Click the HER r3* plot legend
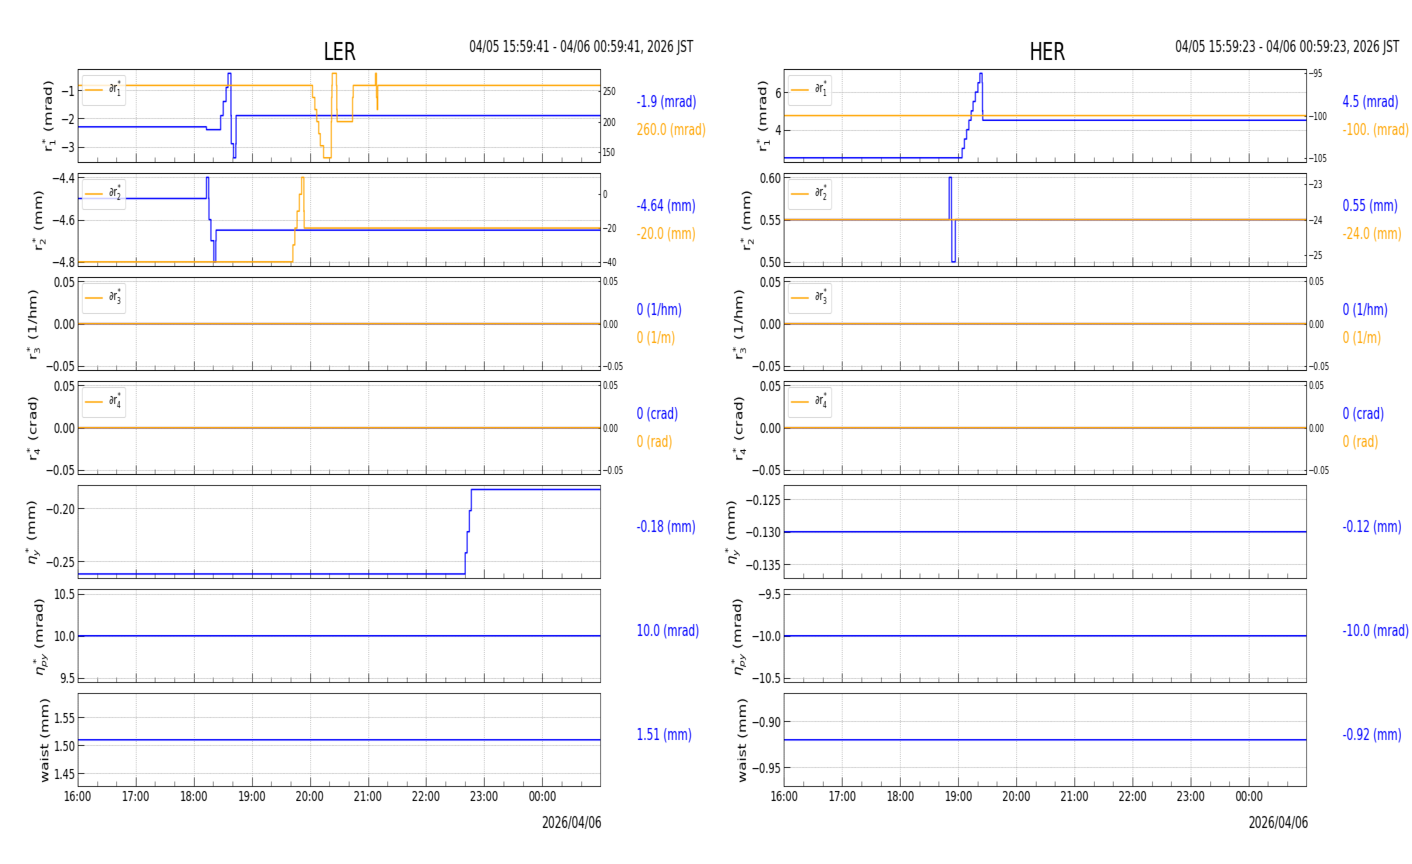This screenshot has width=1412, height=864. pos(810,298)
